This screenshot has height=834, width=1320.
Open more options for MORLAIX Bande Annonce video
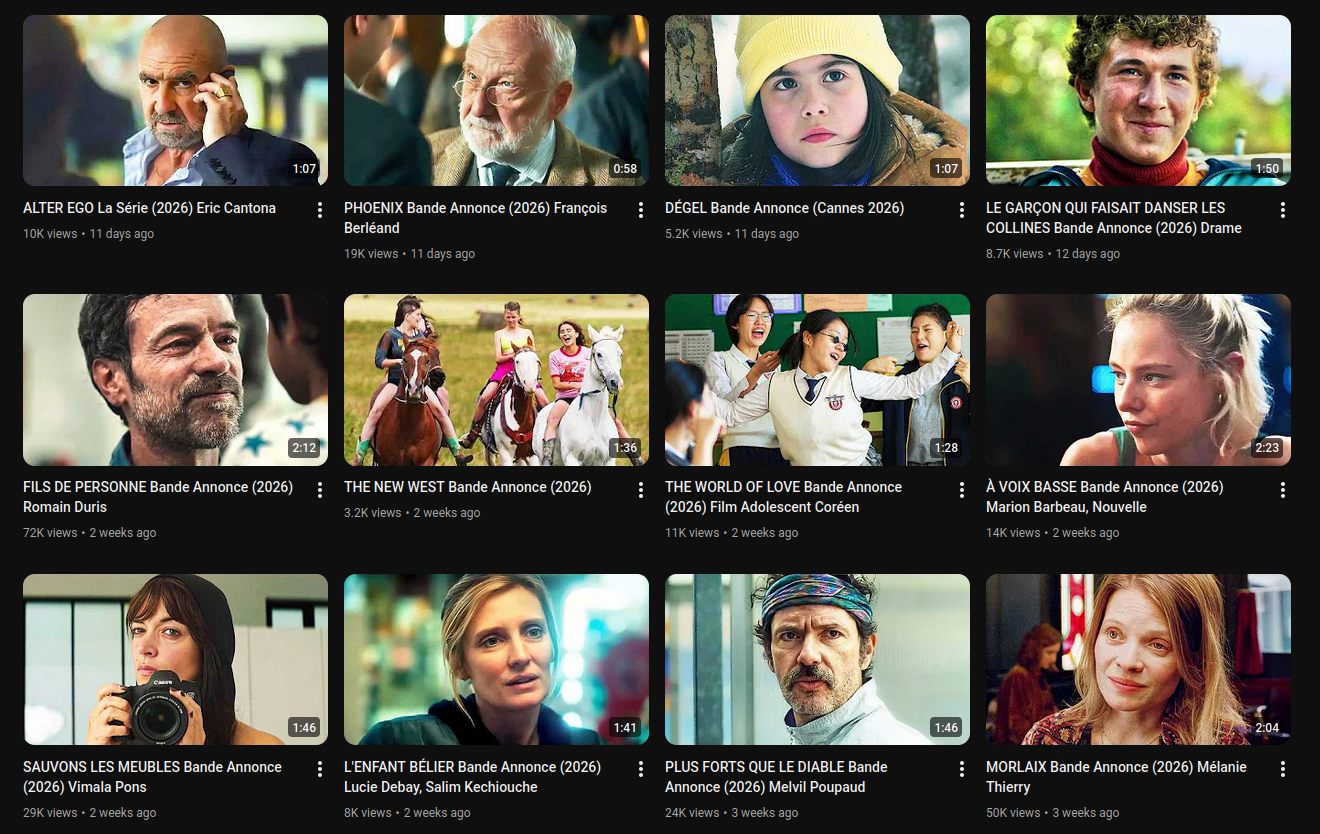[1283, 769]
